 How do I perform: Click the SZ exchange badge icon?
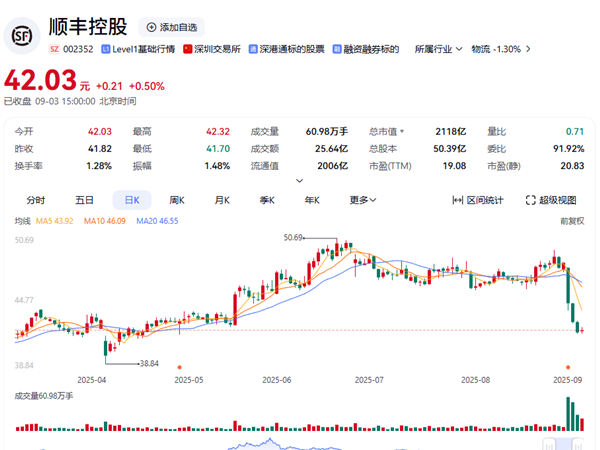pyautogui.click(x=54, y=49)
